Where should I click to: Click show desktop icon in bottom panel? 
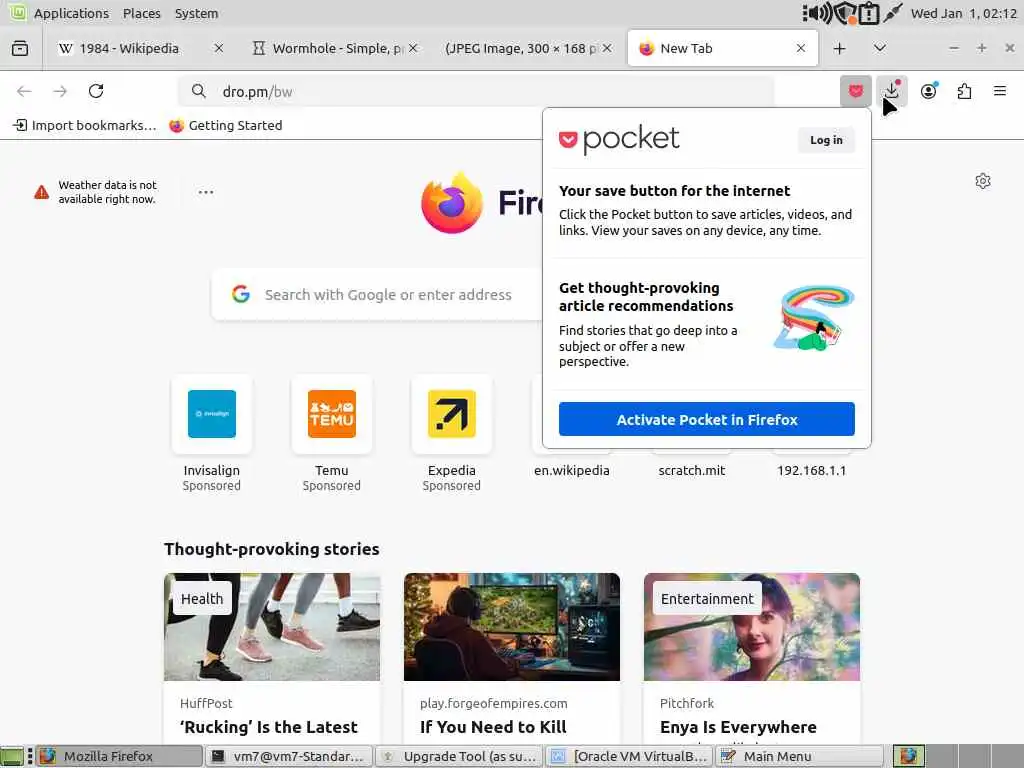(x=12, y=756)
